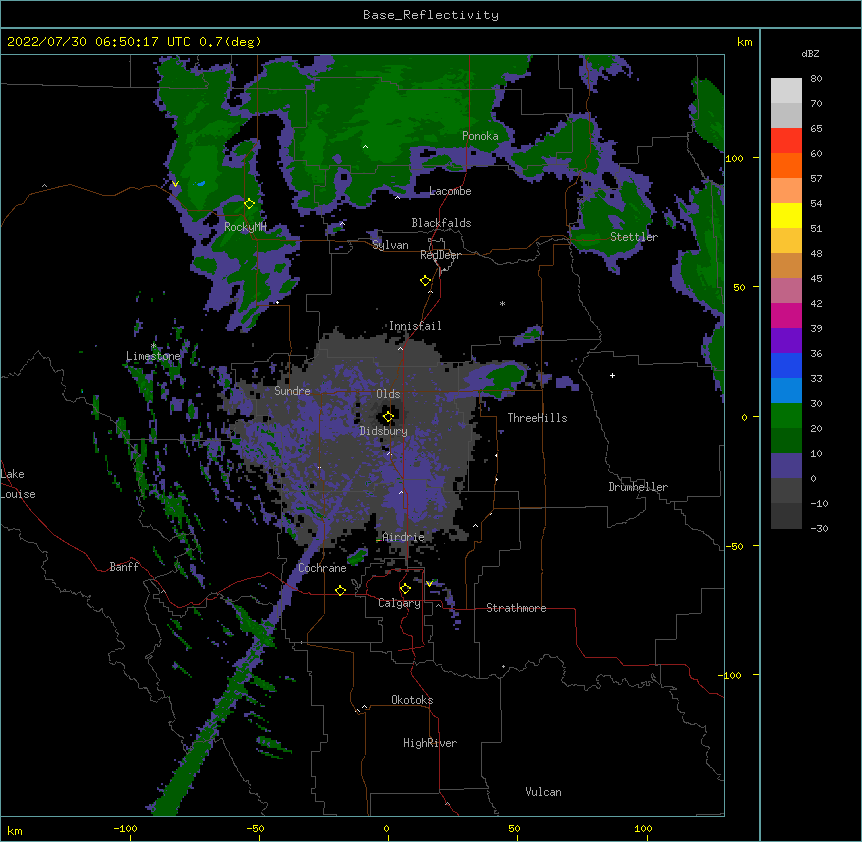Viewport: 862px width, 842px height.
Task: Click the ThreeHills city label
Action: tap(537, 418)
